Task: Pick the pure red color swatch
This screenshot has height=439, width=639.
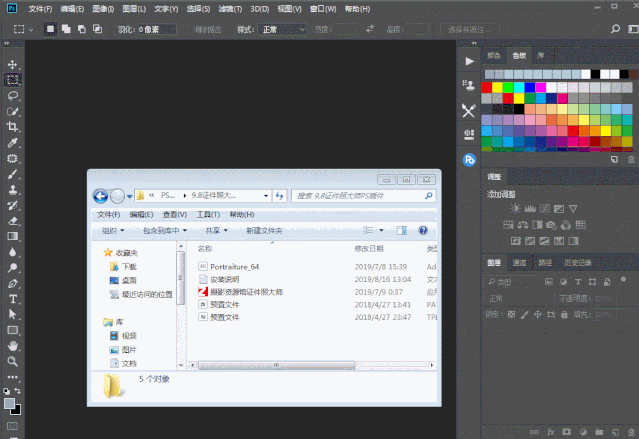Action: coord(487,87)
